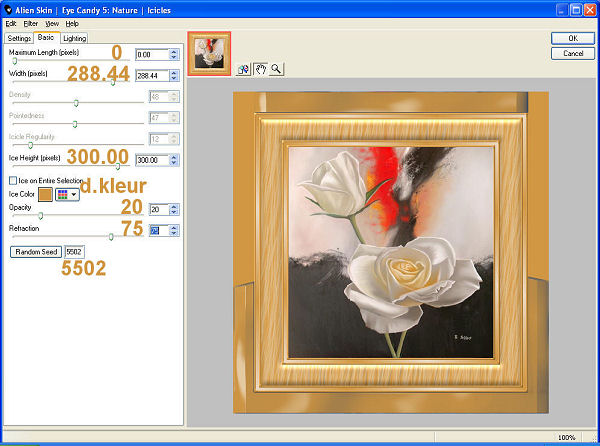Click the Cancel button

[x=573, y=54]
